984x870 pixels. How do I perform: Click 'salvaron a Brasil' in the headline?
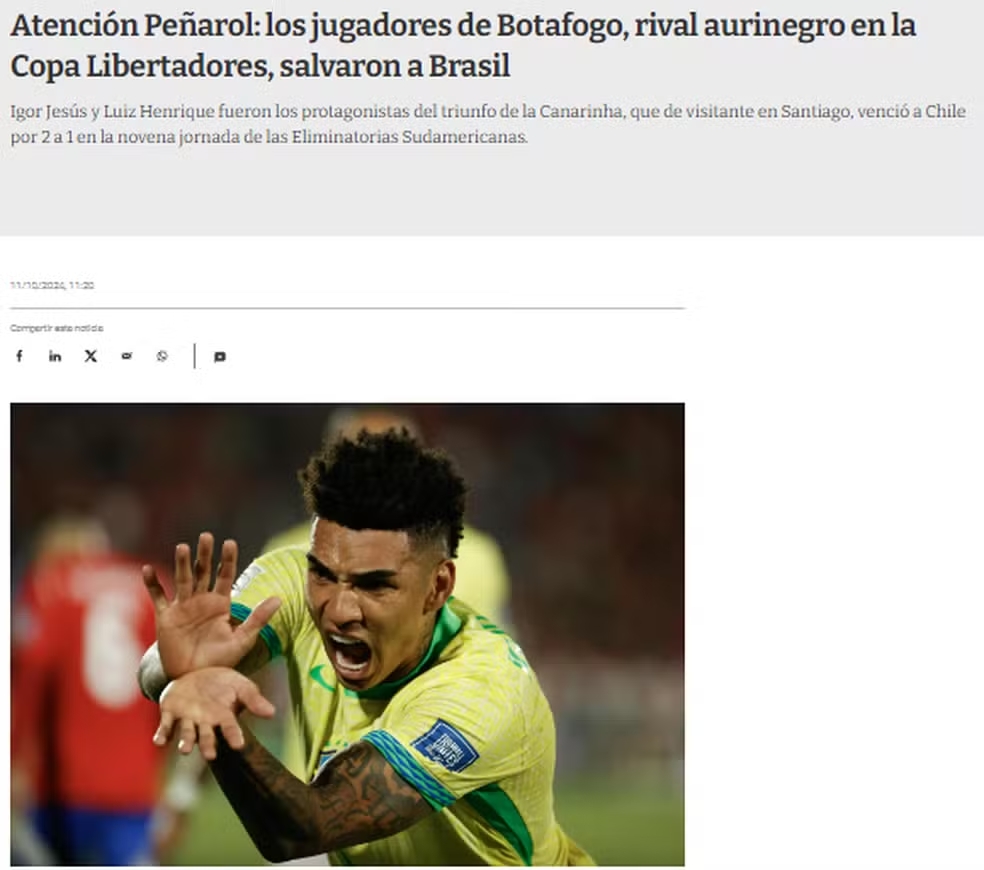395,66
